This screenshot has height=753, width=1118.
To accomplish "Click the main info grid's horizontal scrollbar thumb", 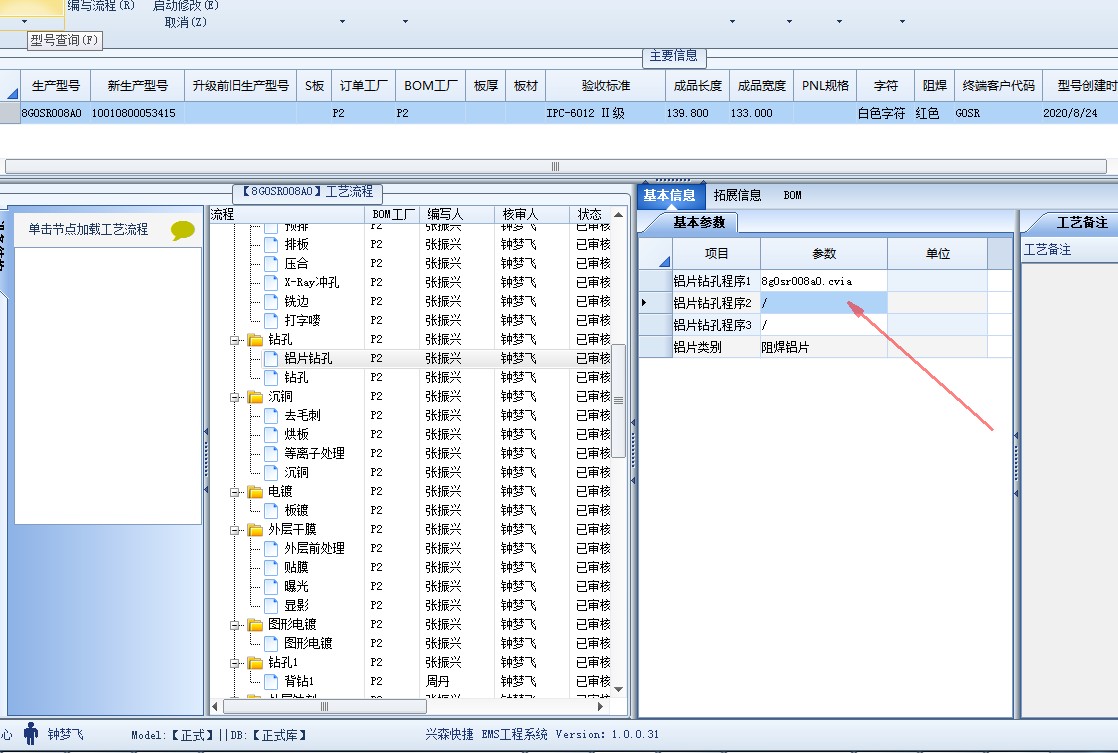I will coord(555,166).
